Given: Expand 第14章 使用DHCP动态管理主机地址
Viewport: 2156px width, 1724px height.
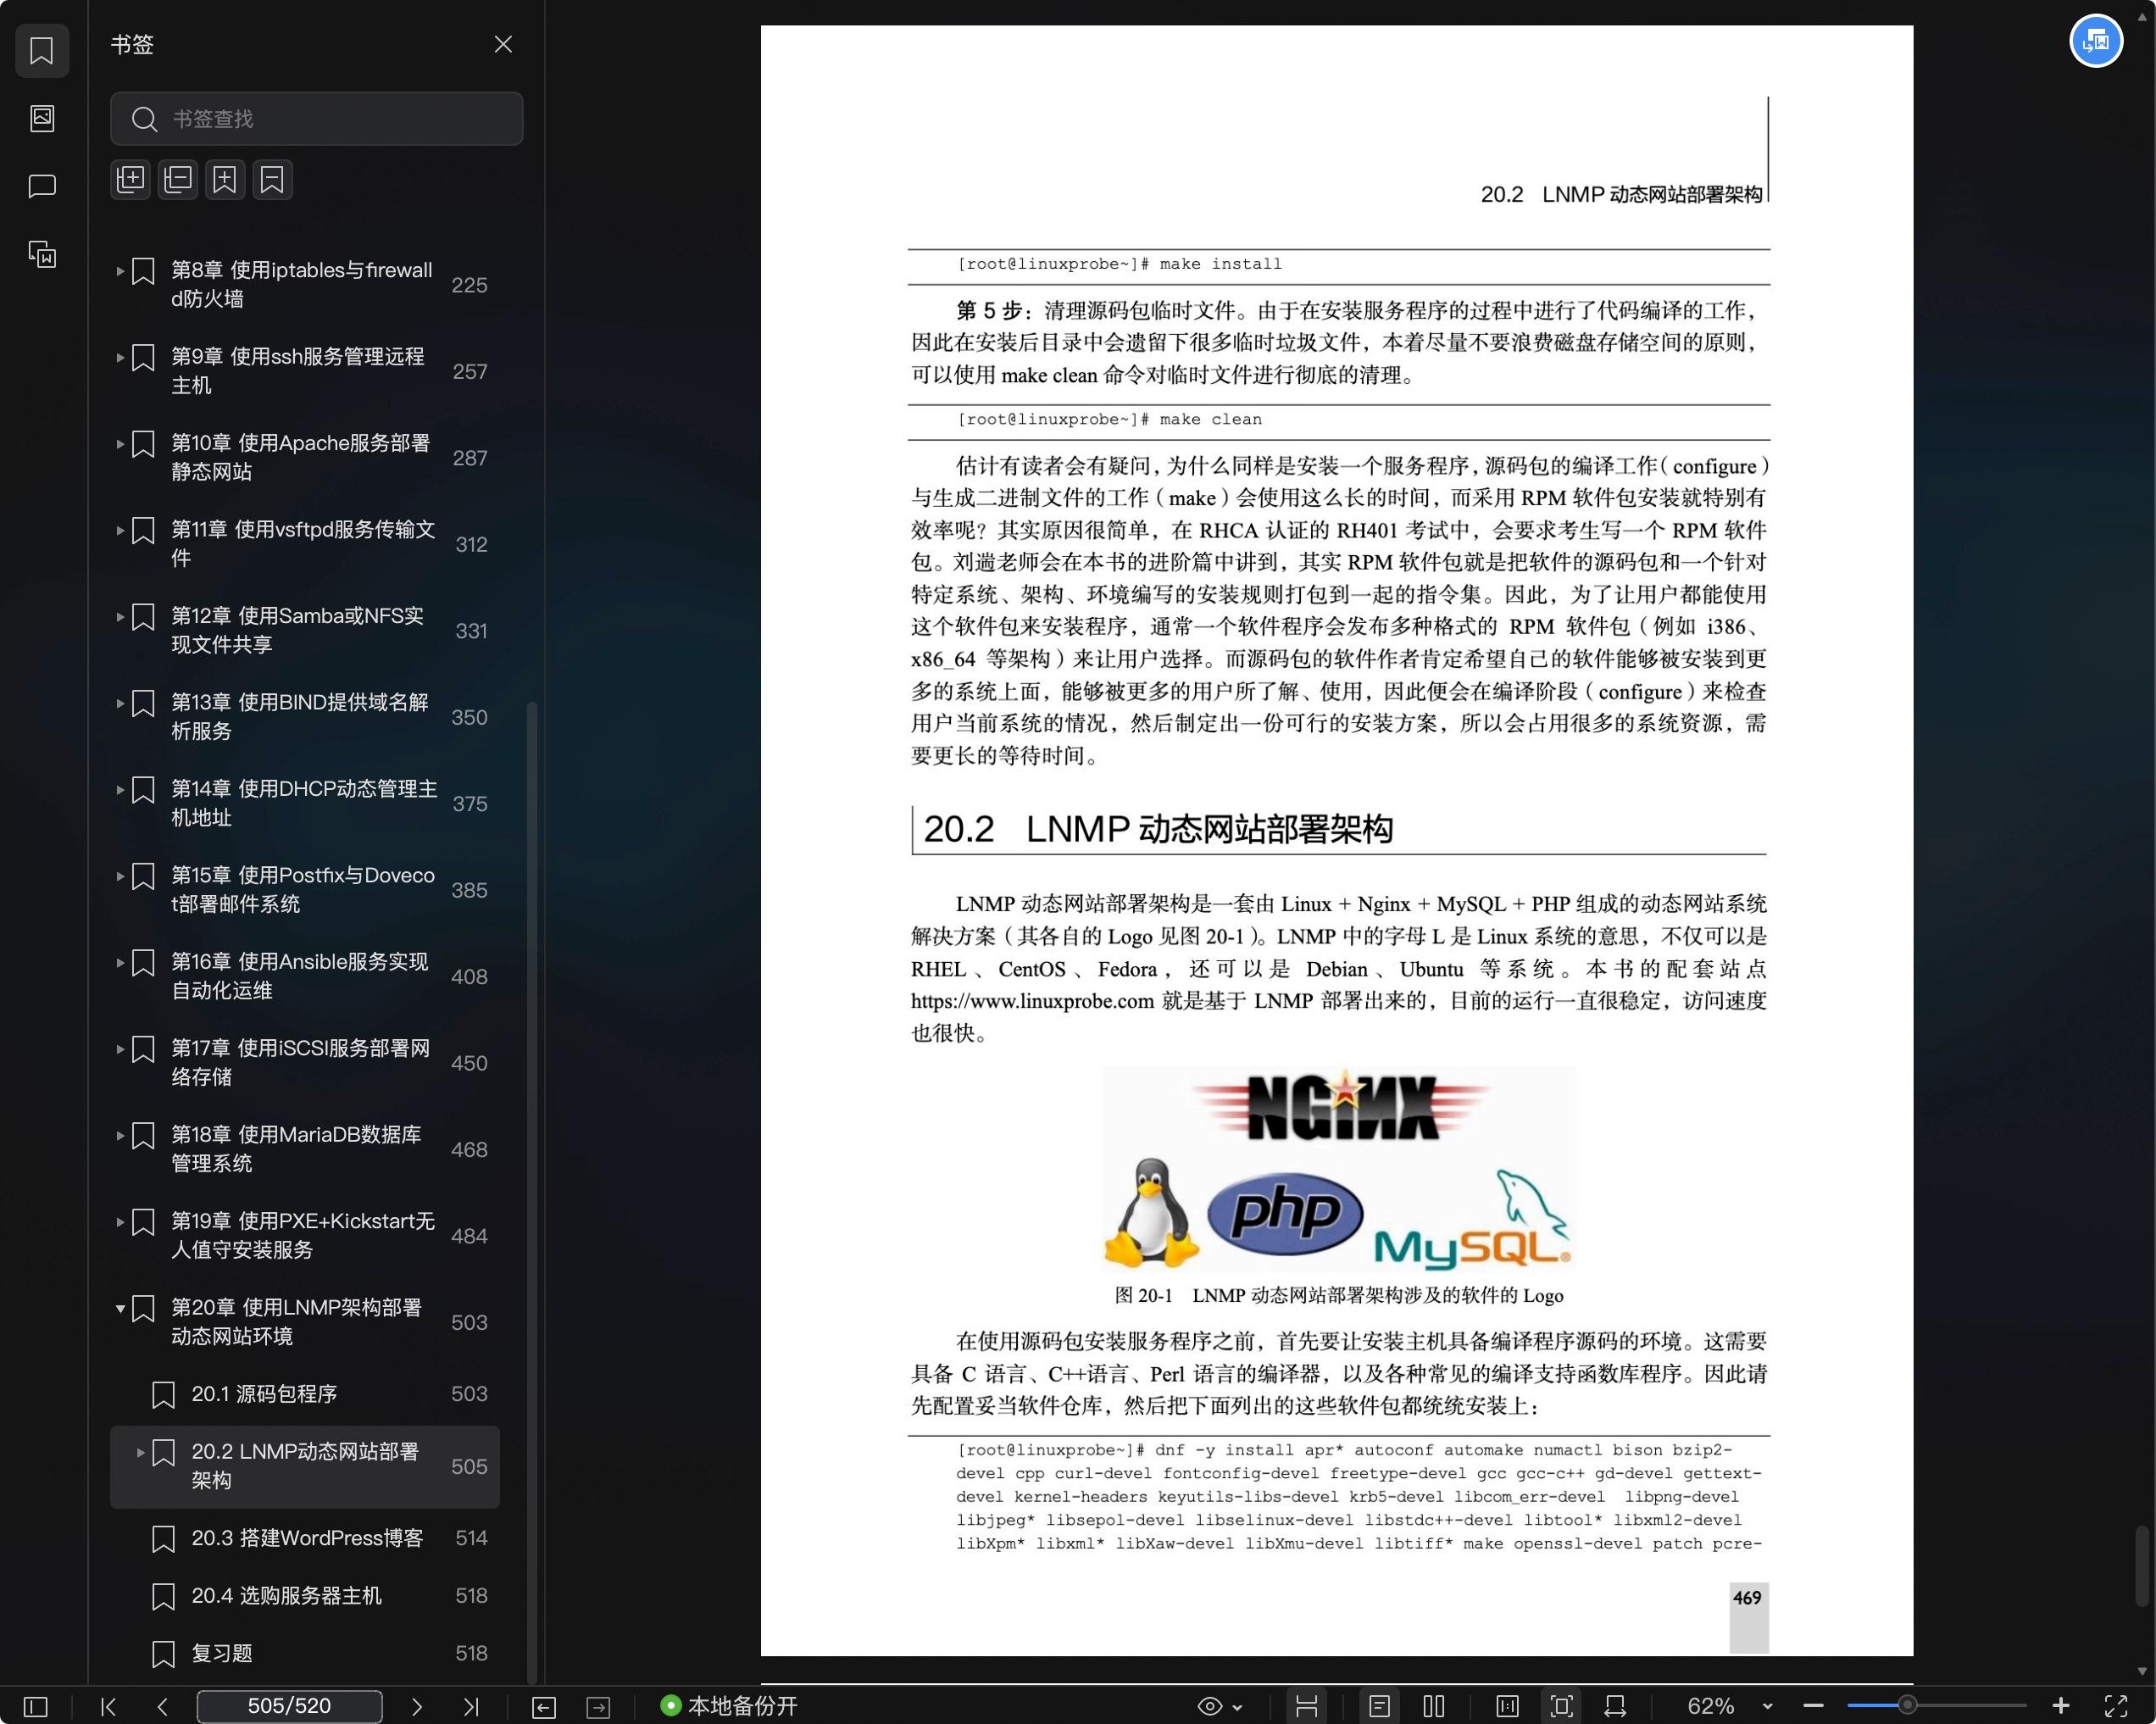Looking at the screenshot, I should (120, 789).
